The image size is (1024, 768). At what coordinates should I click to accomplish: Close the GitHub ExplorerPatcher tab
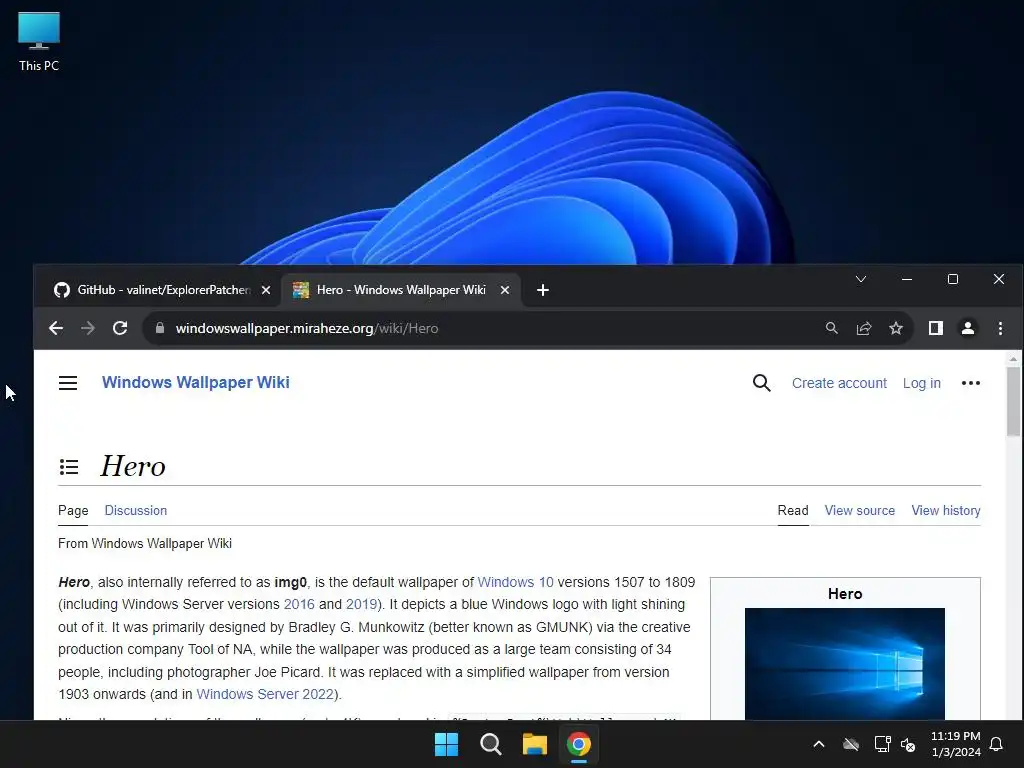pos(266,290)
